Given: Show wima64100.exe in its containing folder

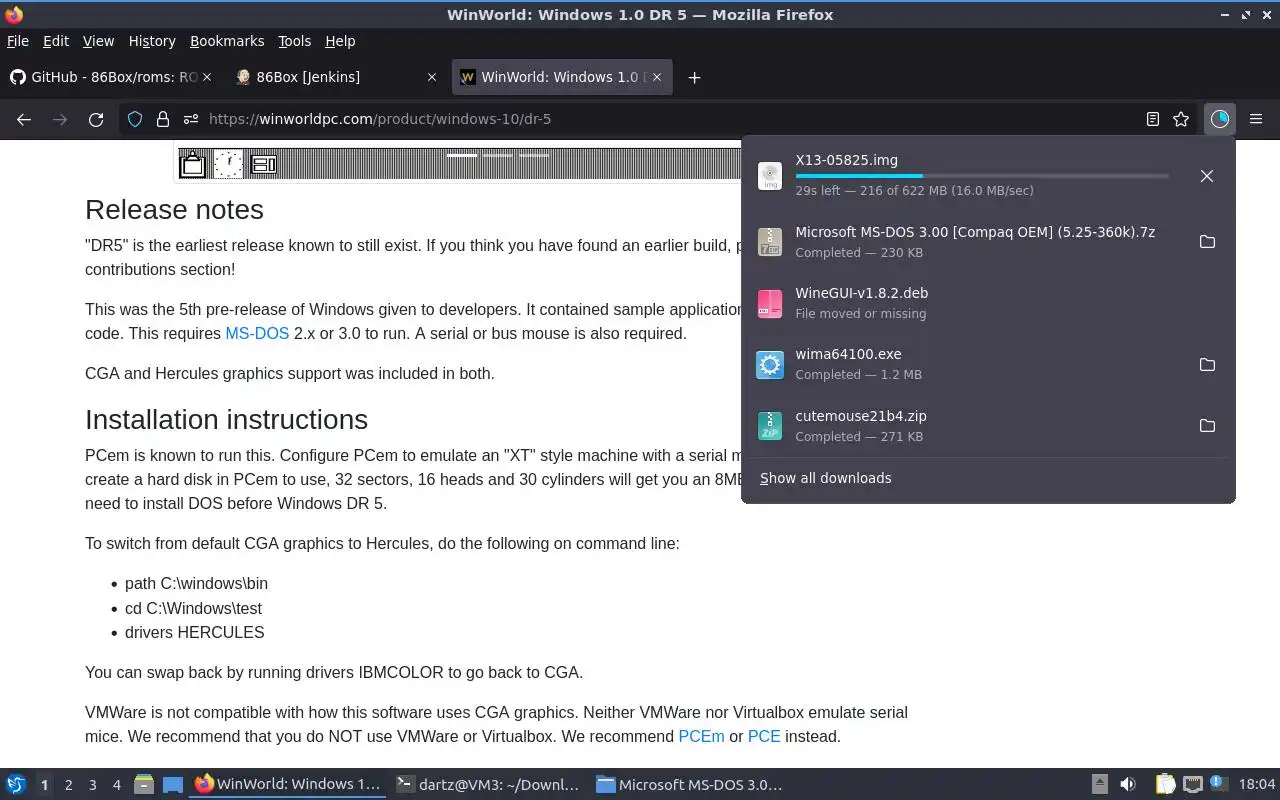Looking at the screenshot, I should coord(1207,365).
